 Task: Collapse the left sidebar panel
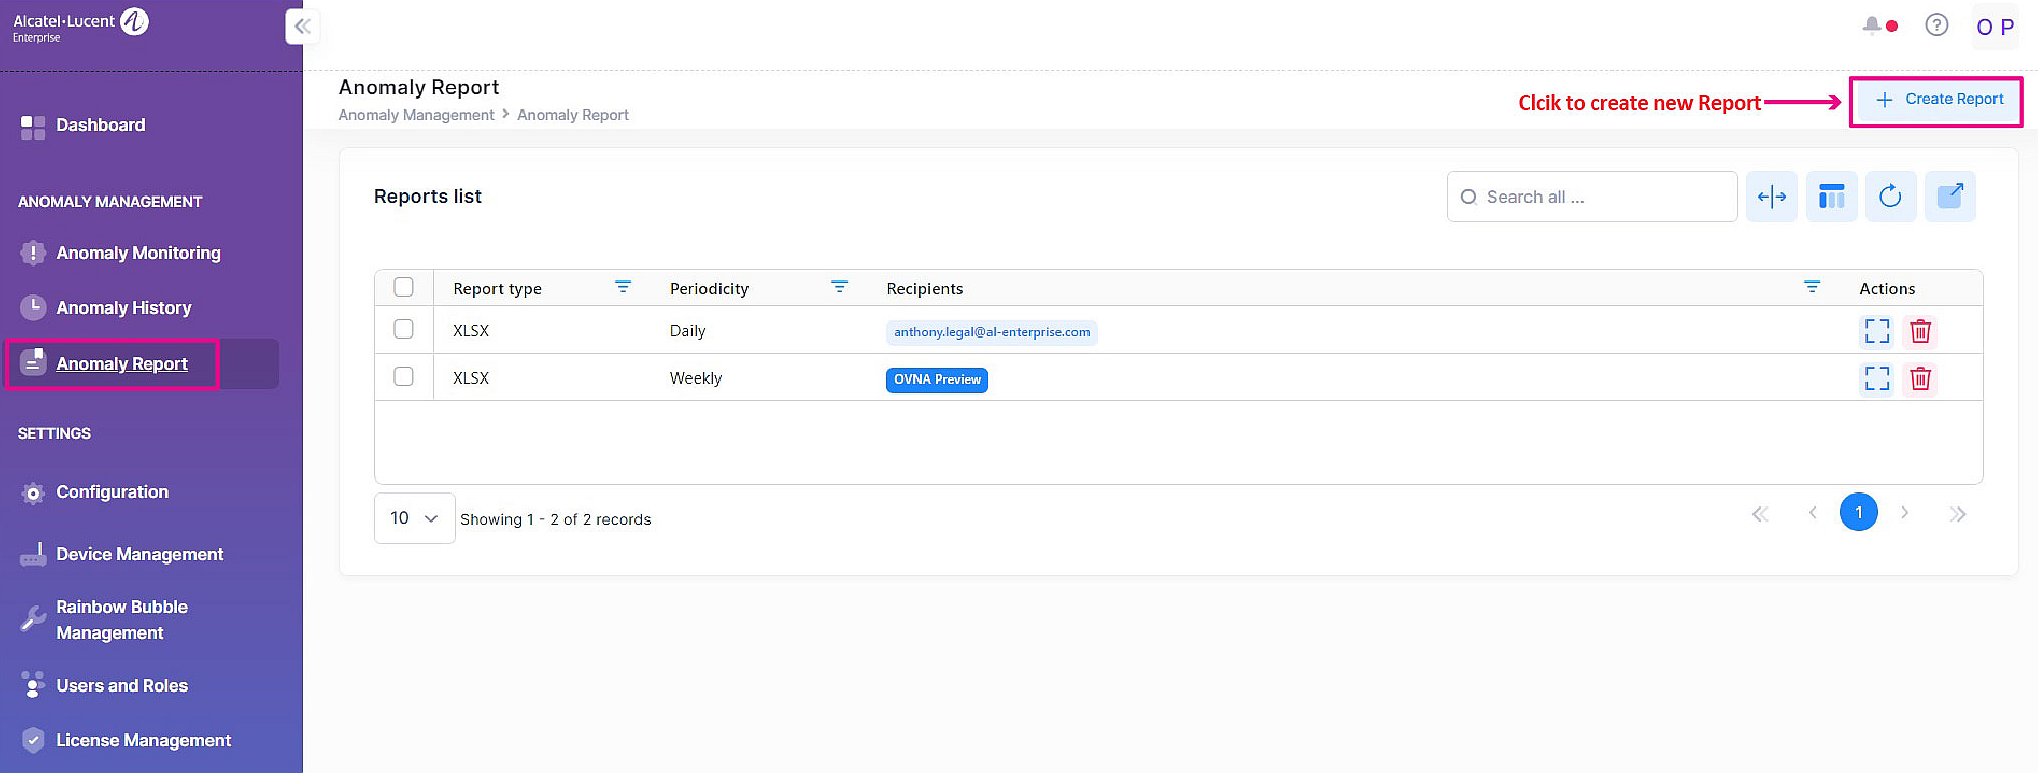302,26
